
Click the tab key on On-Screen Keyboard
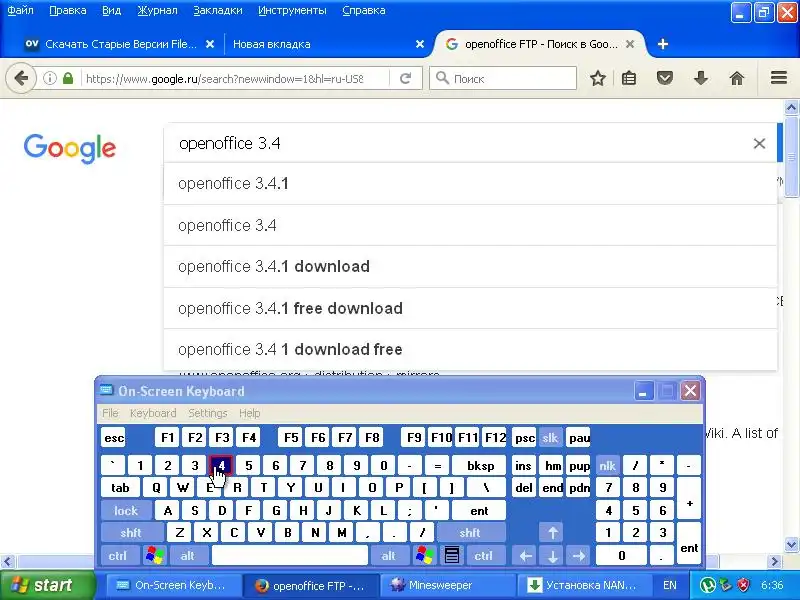[x=120, y=488]
